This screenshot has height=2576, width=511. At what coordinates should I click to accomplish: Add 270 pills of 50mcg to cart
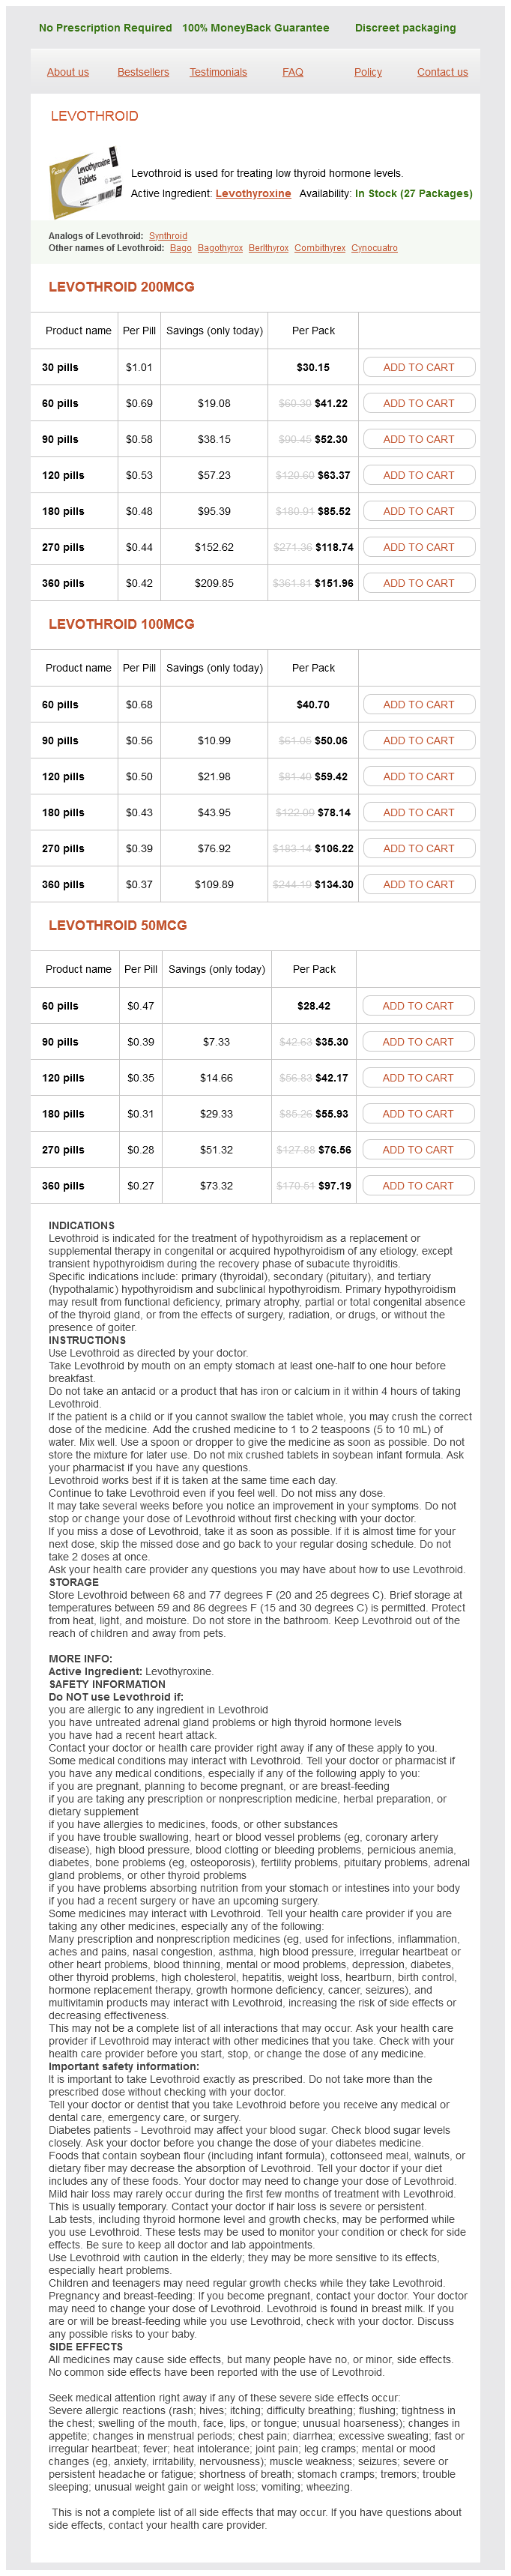point(418,1150)
